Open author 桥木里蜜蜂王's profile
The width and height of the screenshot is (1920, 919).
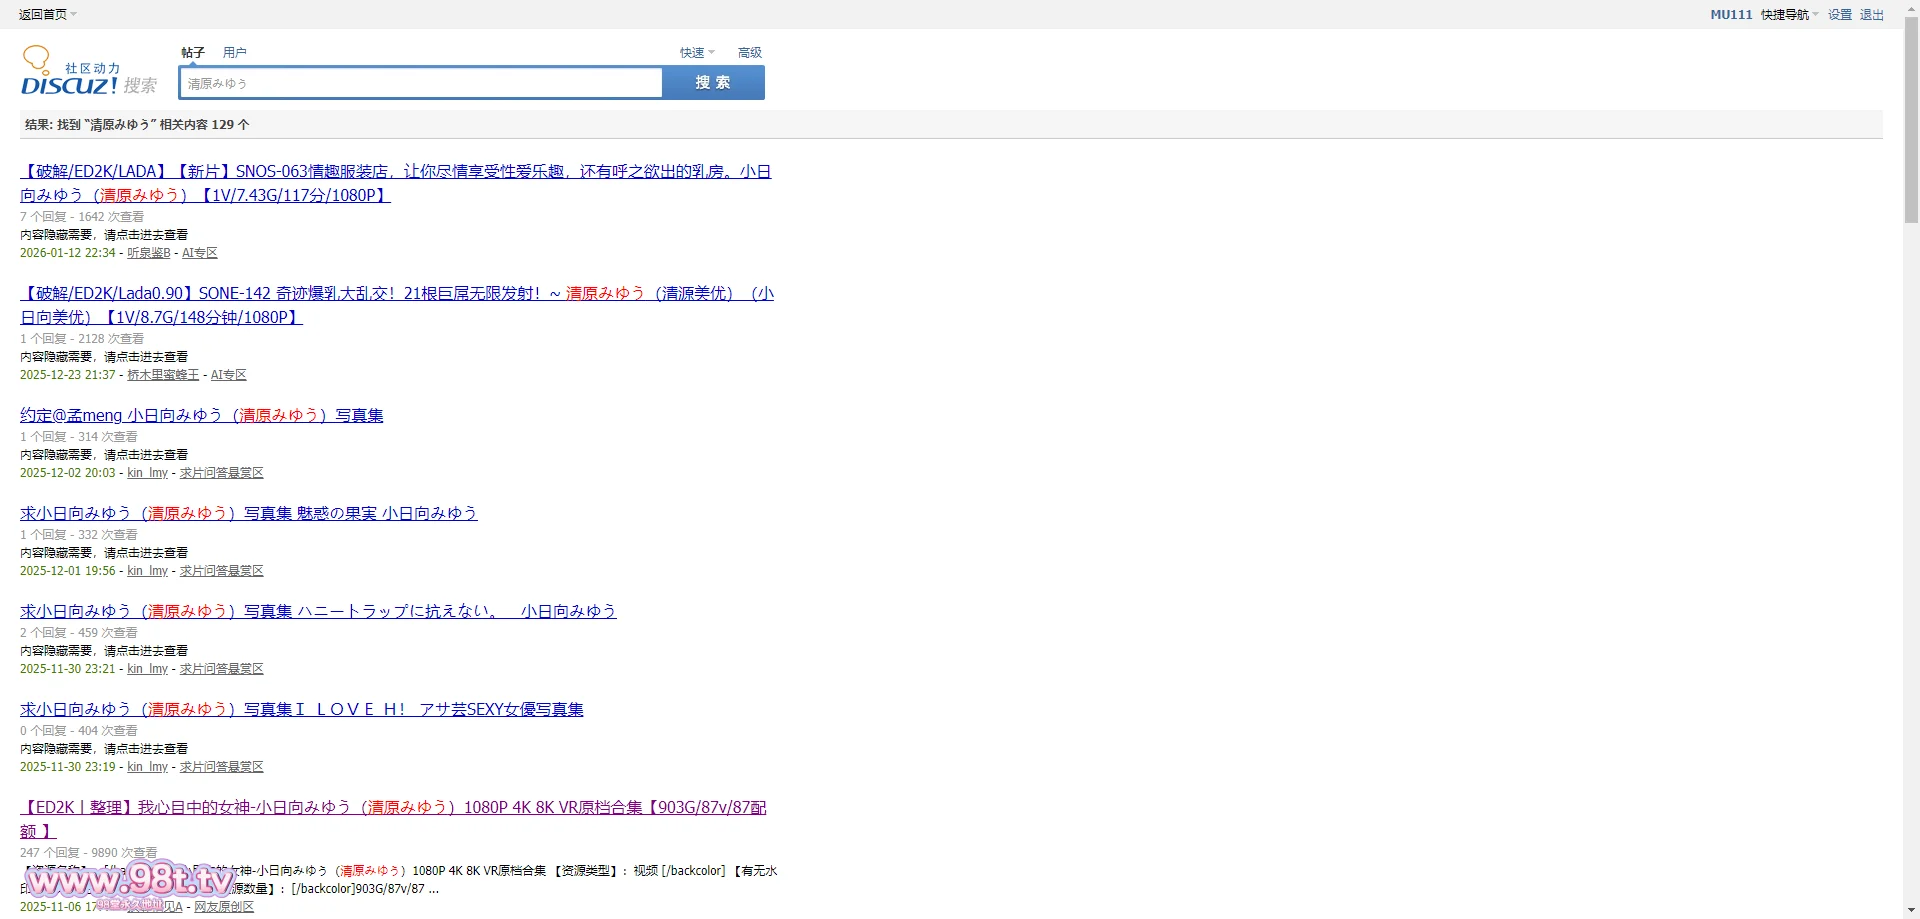pyautogui.click(x=163, y=375)
